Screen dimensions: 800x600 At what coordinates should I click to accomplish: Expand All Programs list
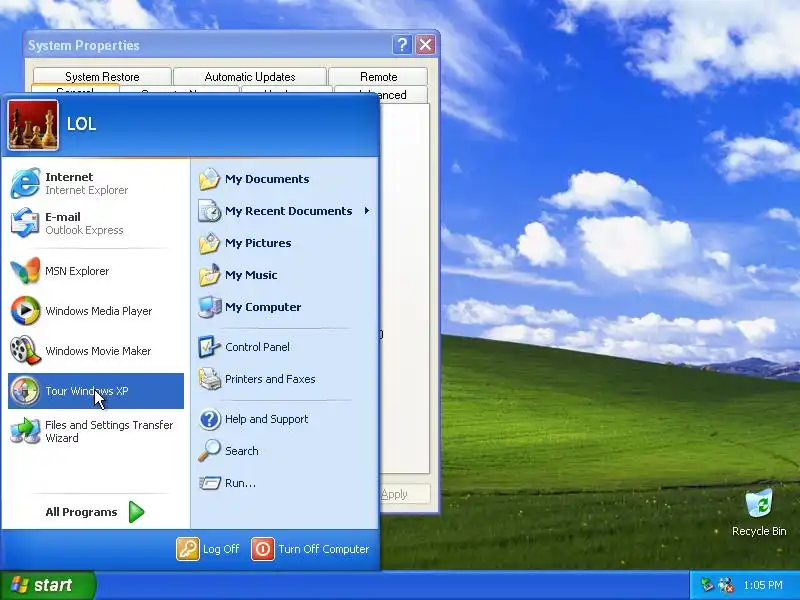point(96,512)
